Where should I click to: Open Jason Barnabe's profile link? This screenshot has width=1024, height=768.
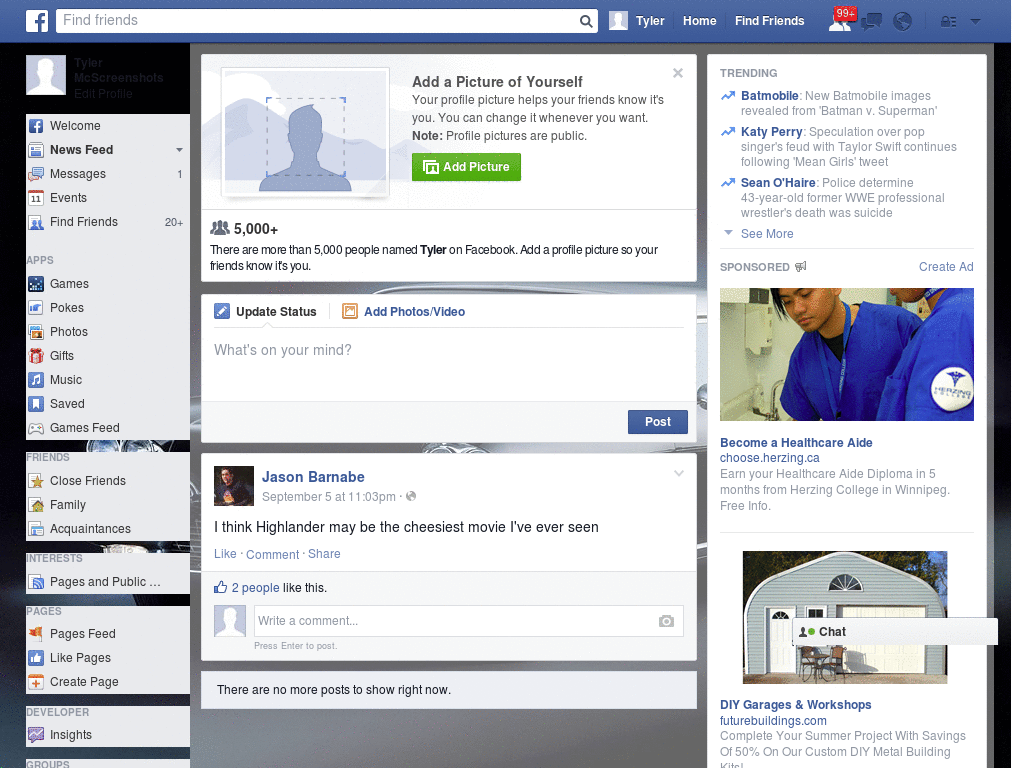[x=313, y=477]
